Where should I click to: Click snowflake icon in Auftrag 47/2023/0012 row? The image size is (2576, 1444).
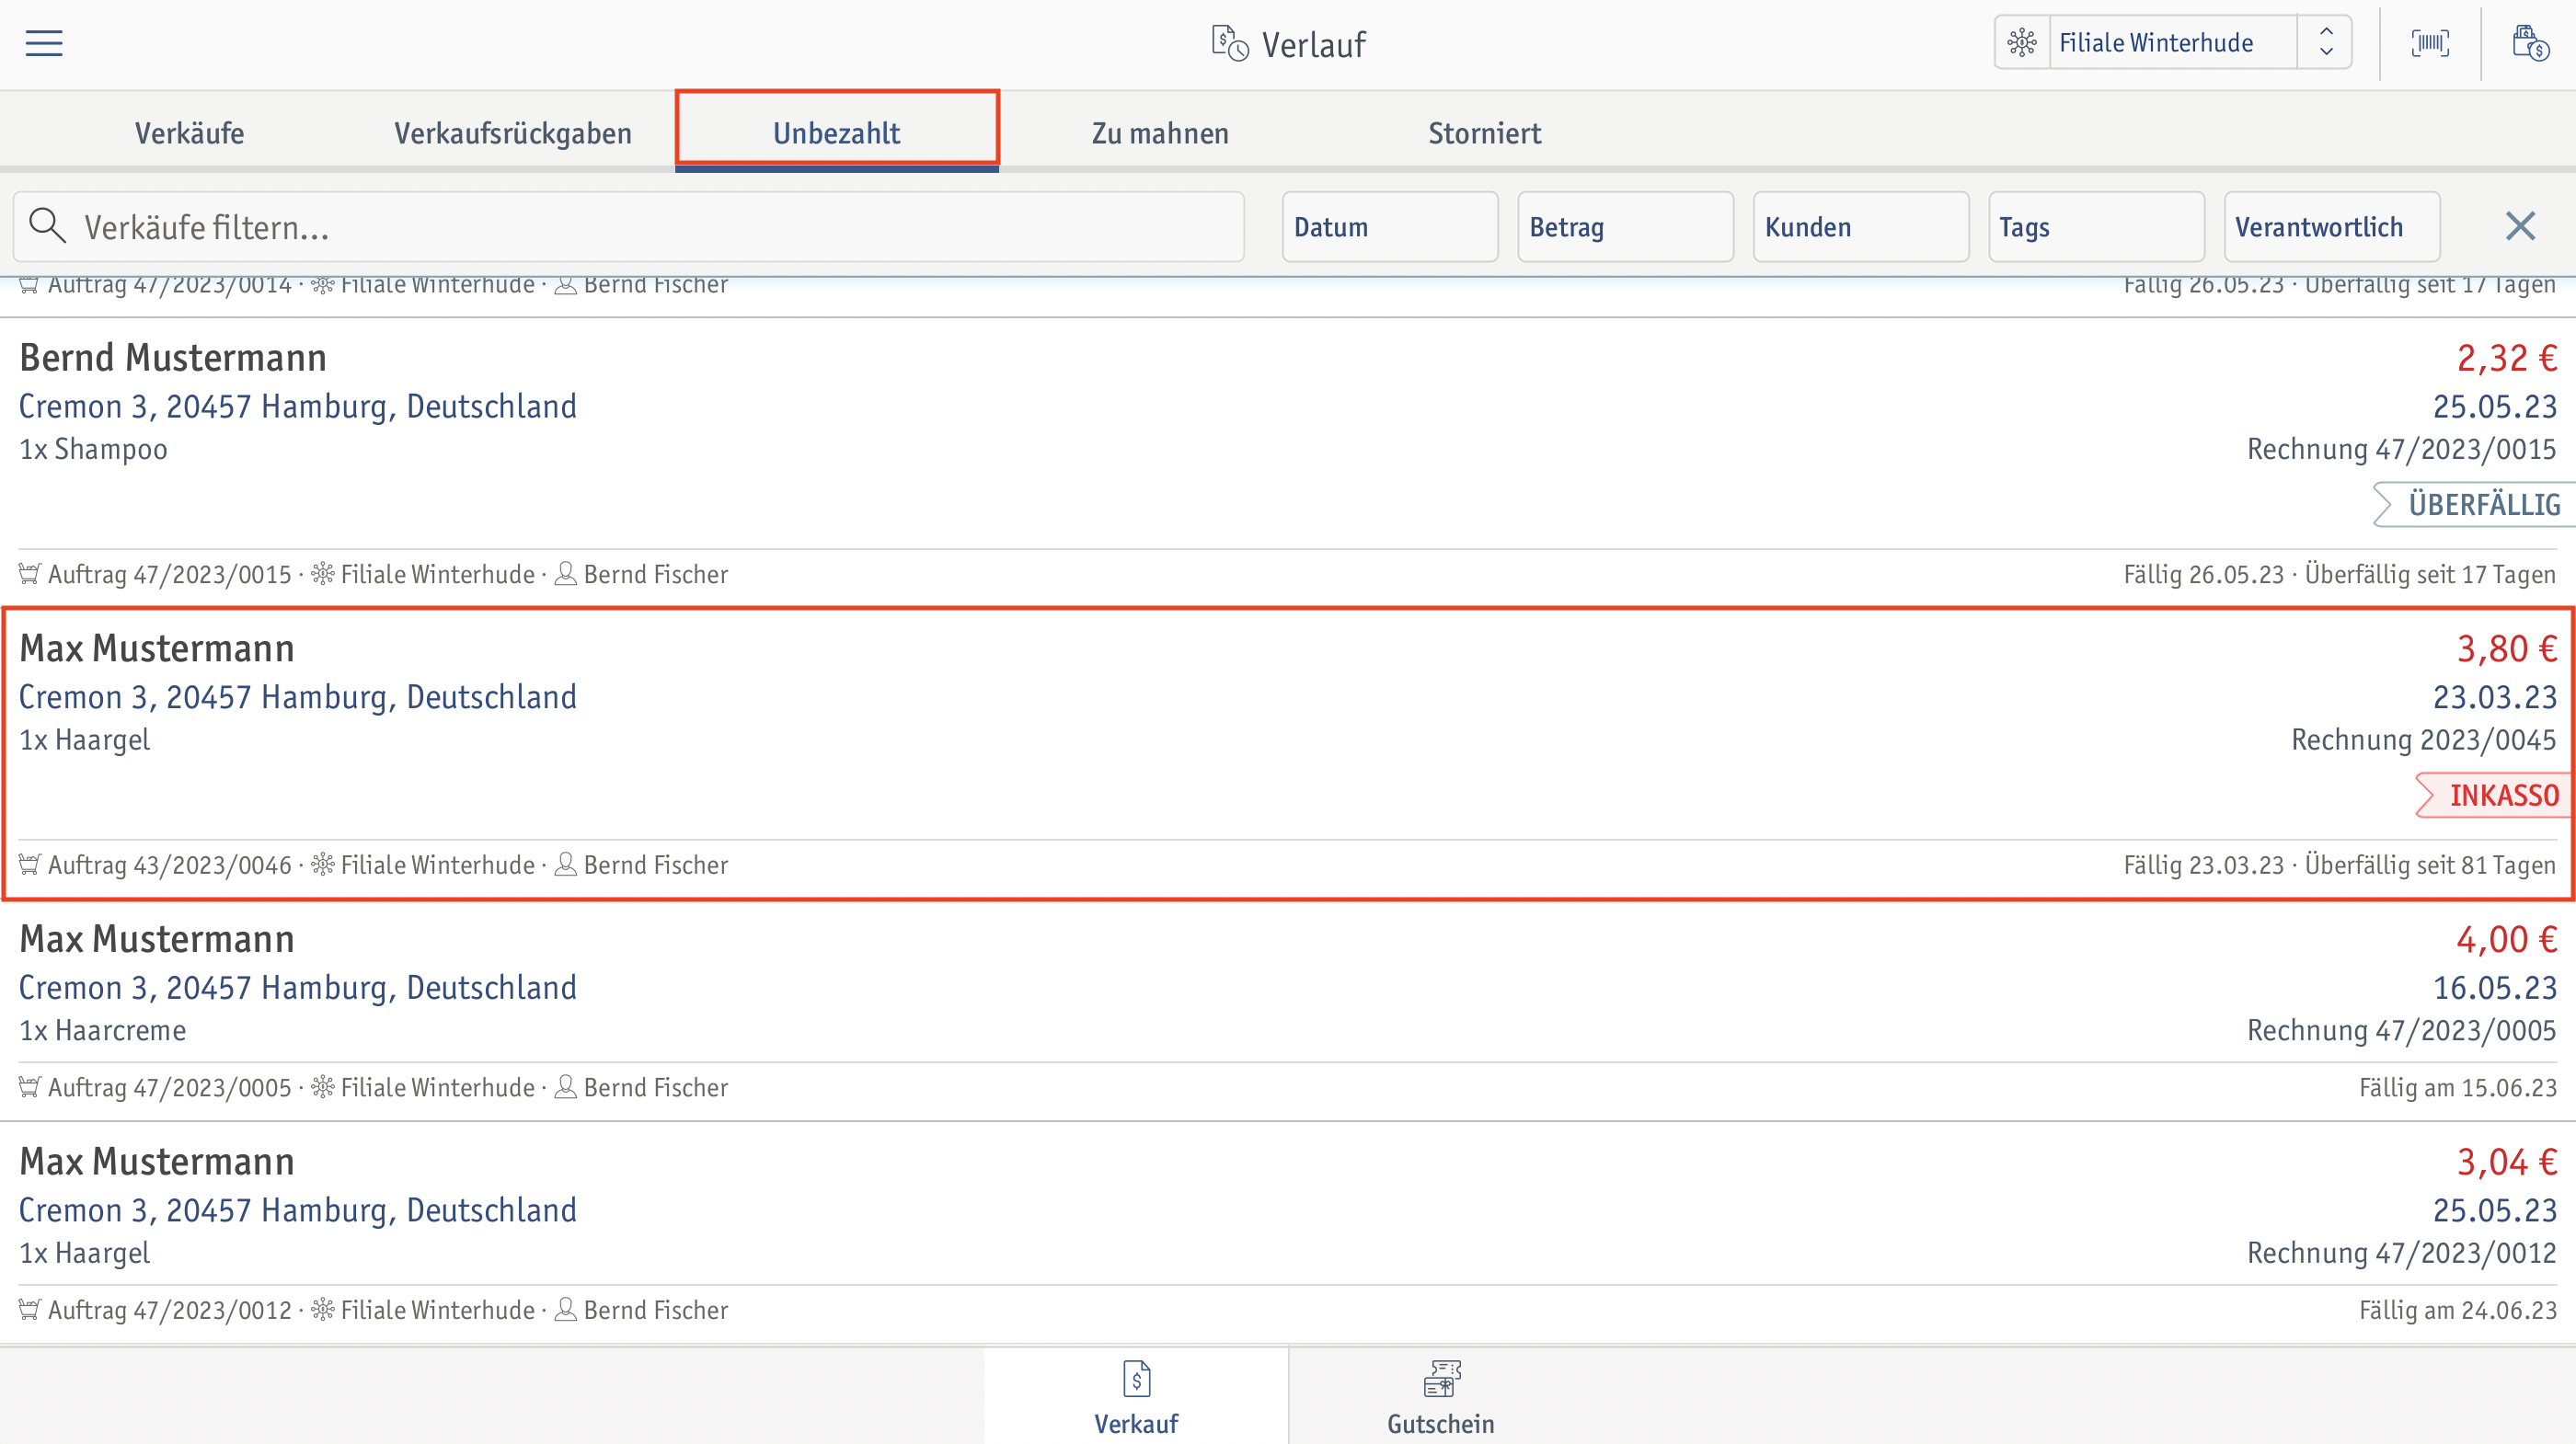coord(322,1308)
